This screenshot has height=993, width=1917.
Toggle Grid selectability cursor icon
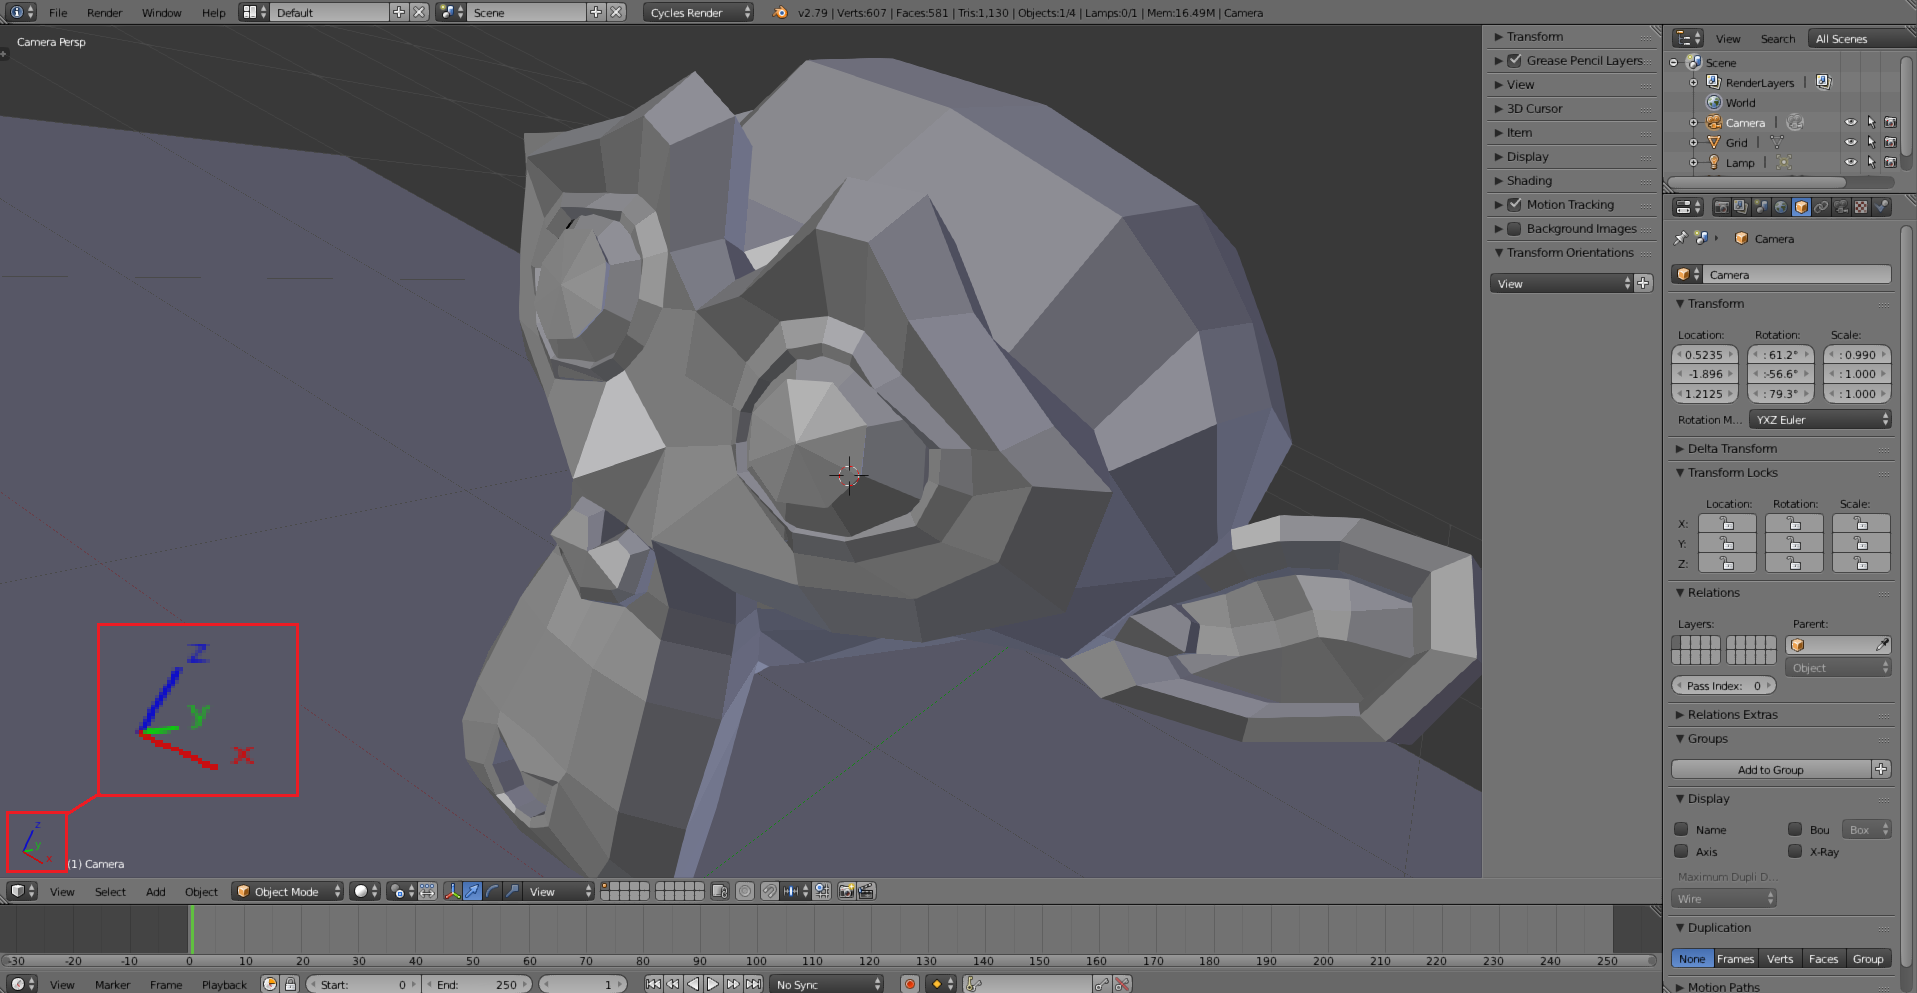[1871, 142]
